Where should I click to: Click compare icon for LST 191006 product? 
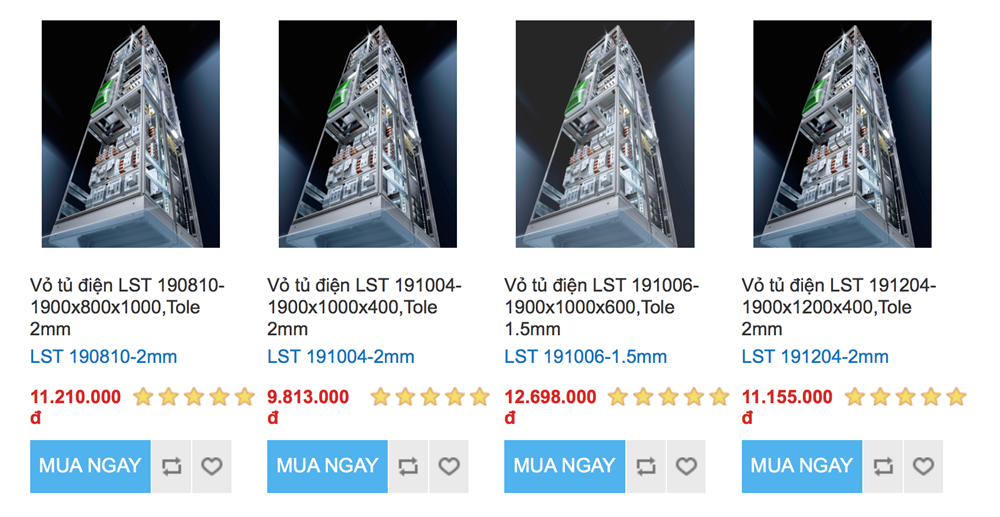click(645, 466)
